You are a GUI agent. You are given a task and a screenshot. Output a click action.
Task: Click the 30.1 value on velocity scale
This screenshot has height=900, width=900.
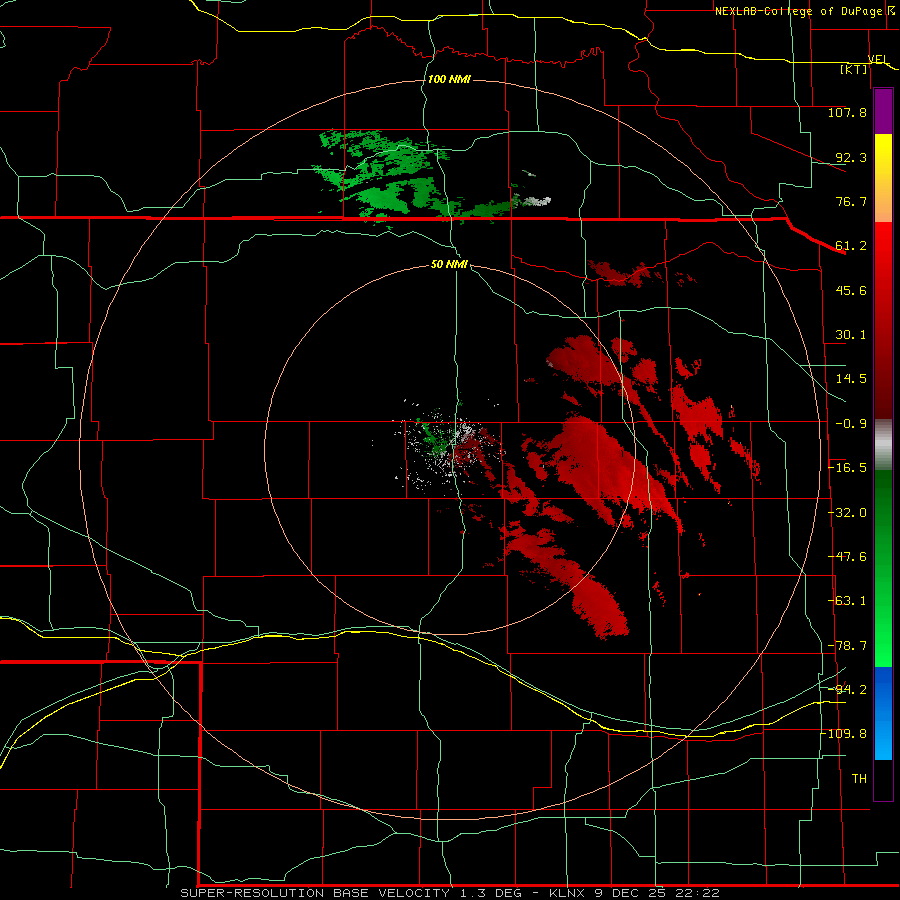[851, 335]
